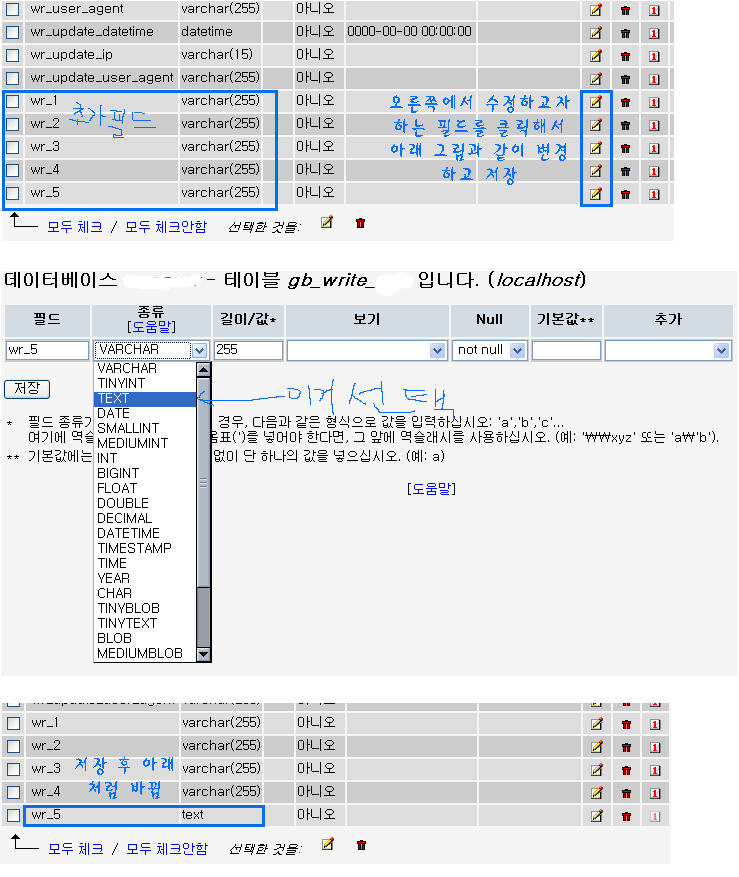Viewport: 739px width, 877px height.
Task: Tick the checkbox for wr_update_user_agent
Action: tap(13, 78)
